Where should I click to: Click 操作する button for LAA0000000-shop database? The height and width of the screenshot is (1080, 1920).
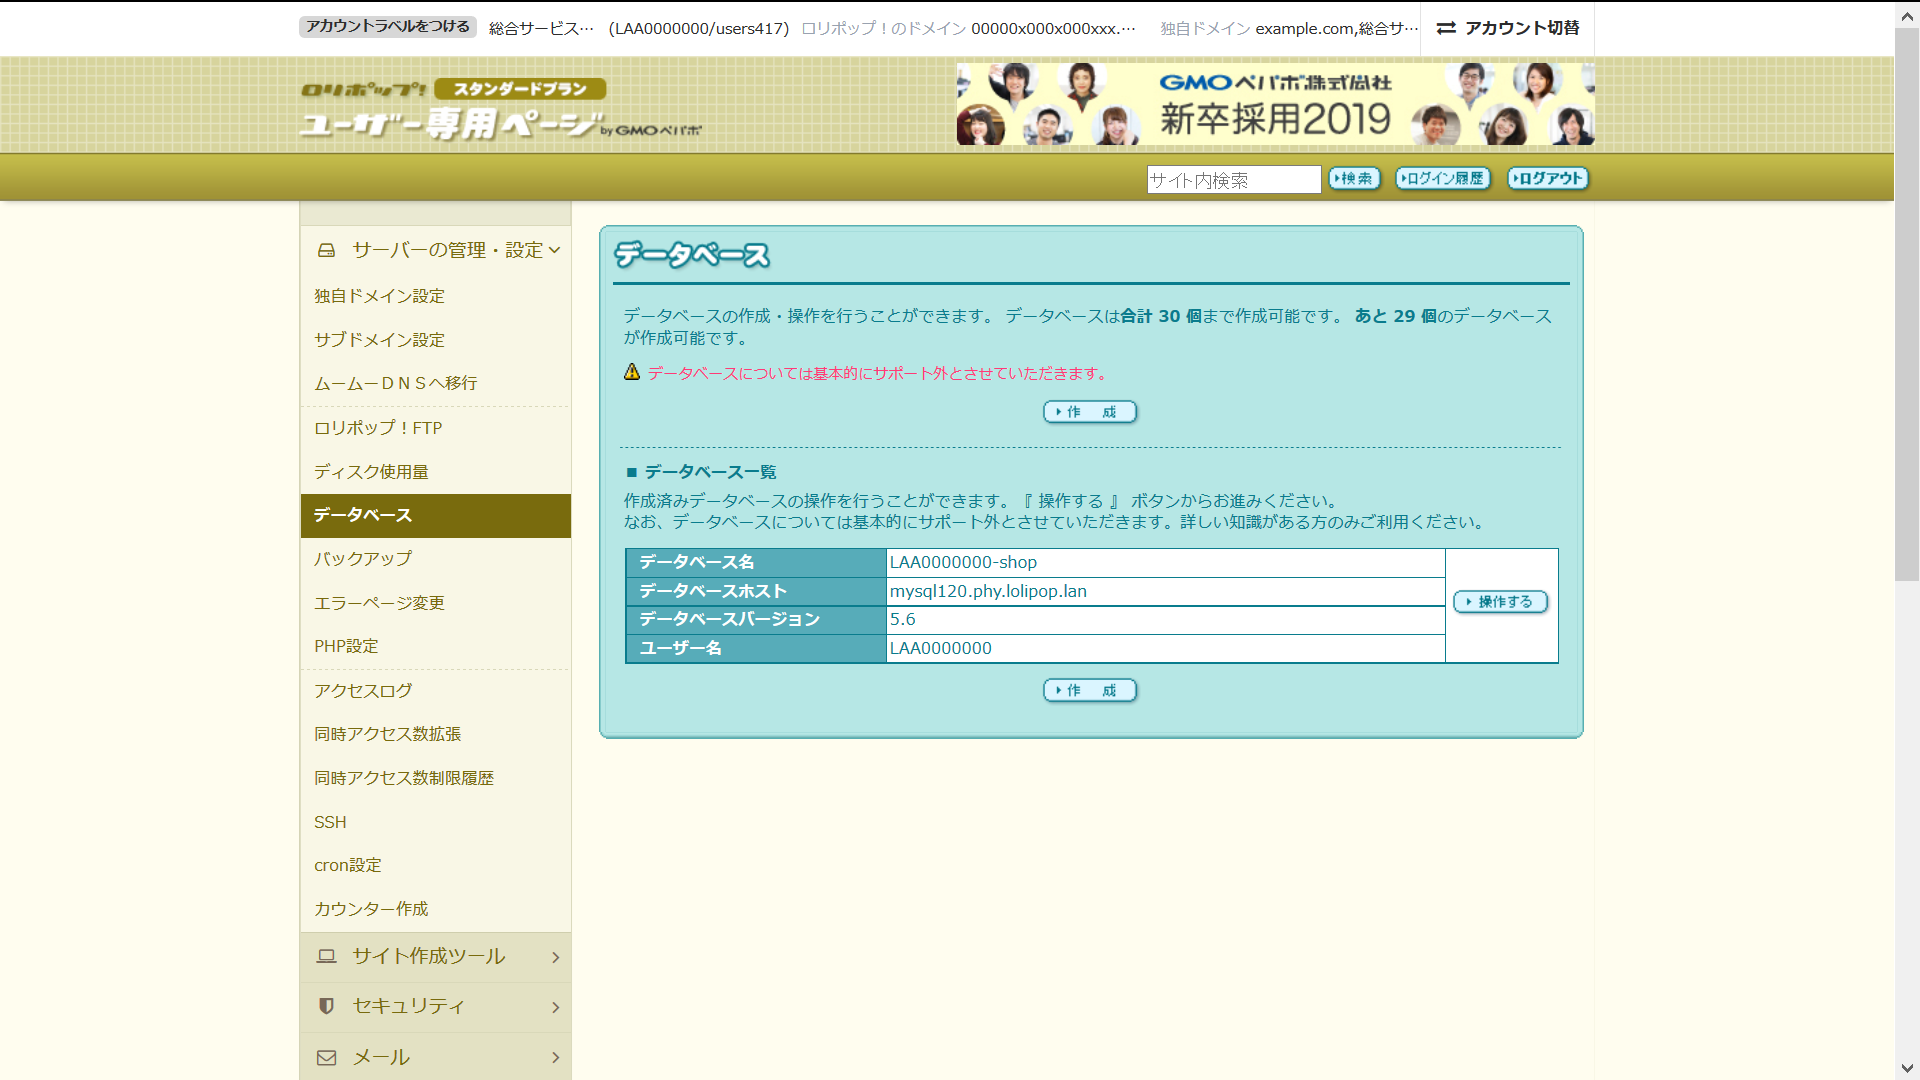click(x=1500, y=602)
